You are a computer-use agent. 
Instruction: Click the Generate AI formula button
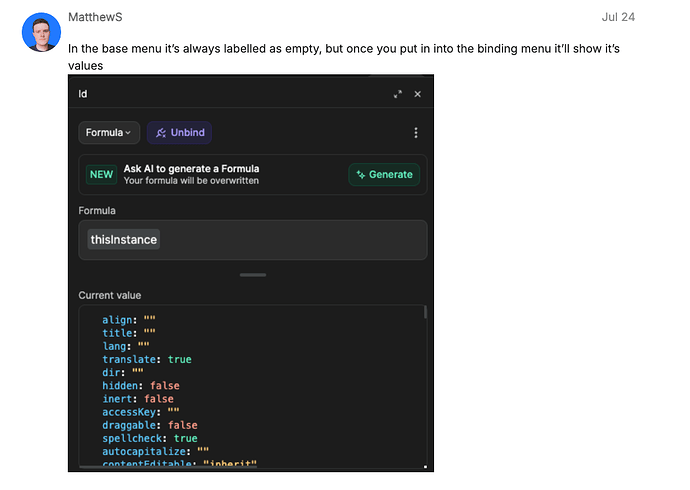coord(384,175)
